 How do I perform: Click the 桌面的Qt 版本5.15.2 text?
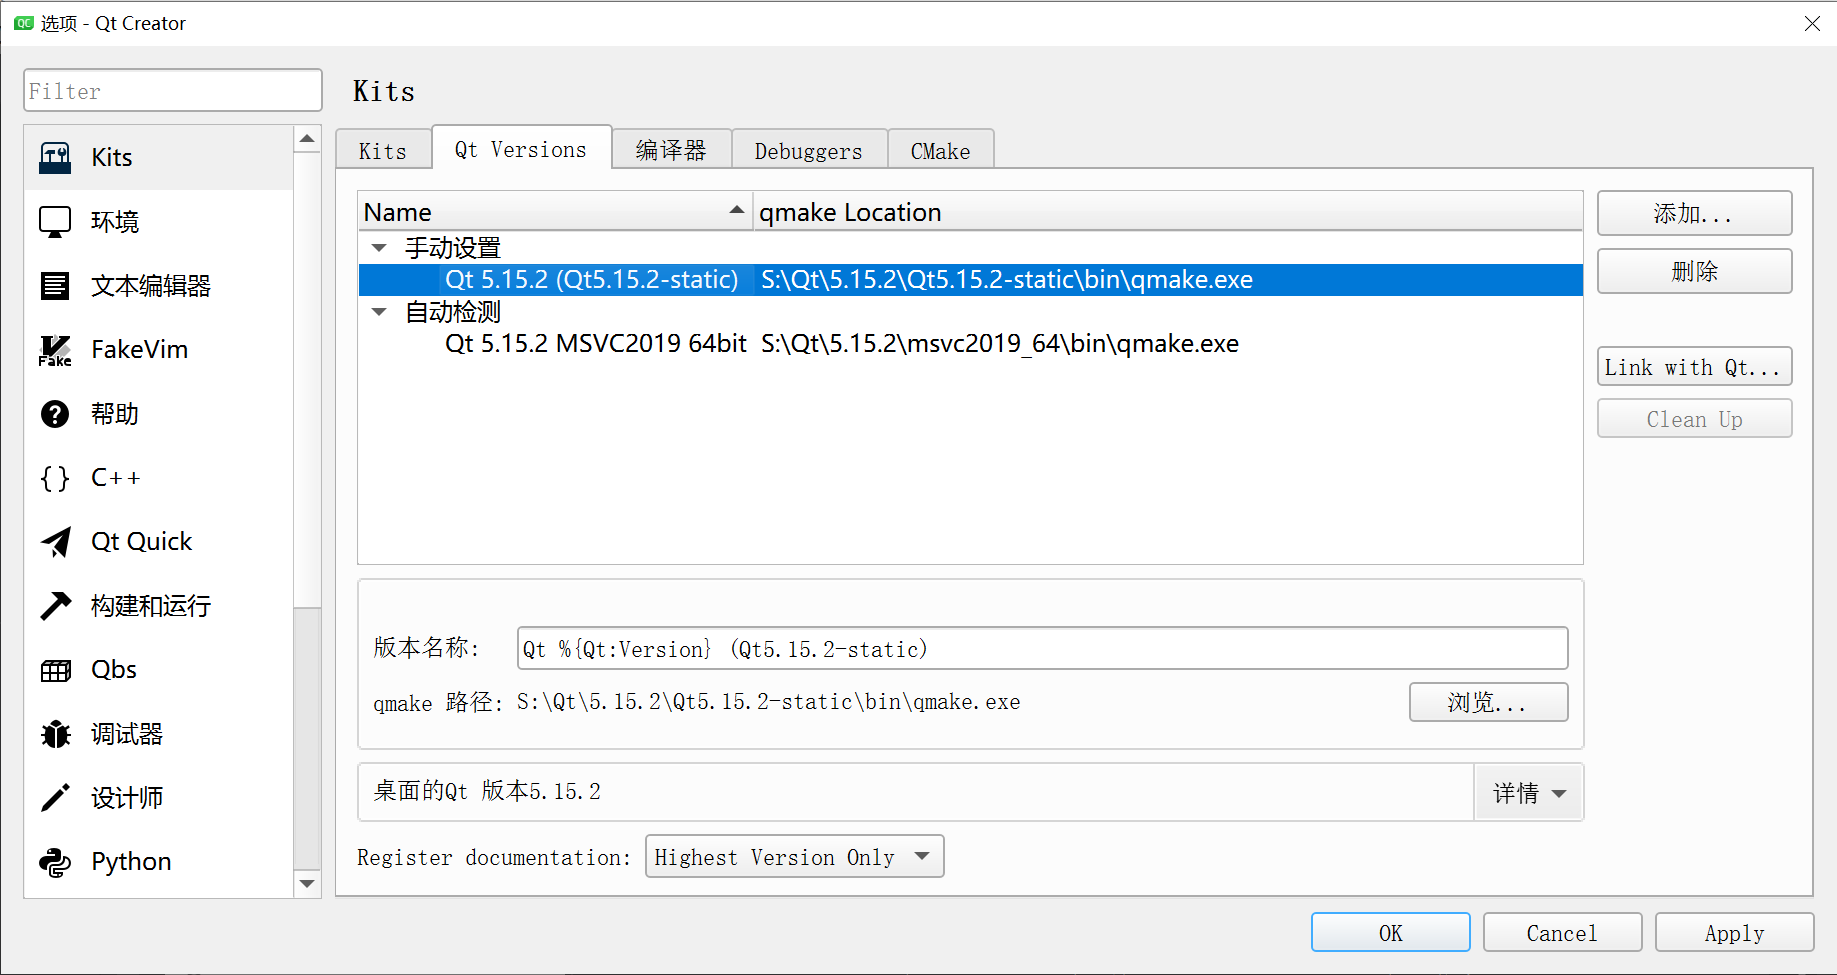coord(487,792)
